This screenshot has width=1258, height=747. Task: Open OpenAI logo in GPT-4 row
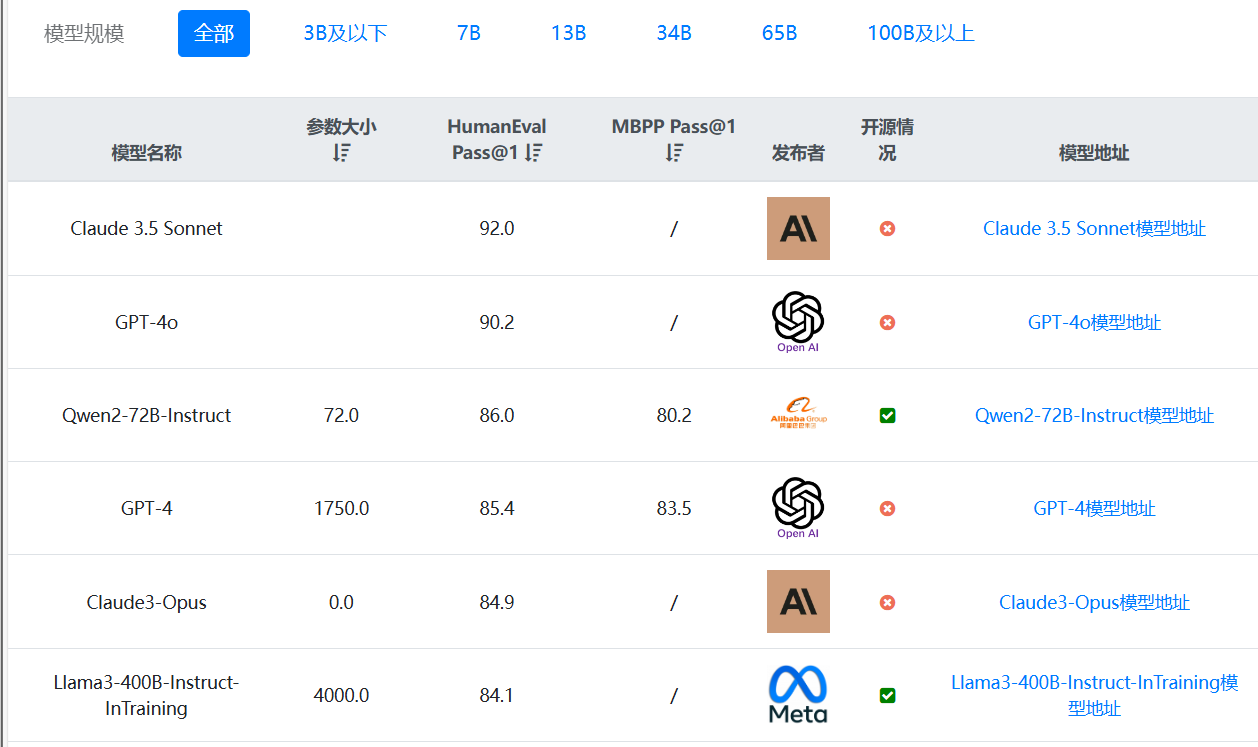[x=798, y=508]
